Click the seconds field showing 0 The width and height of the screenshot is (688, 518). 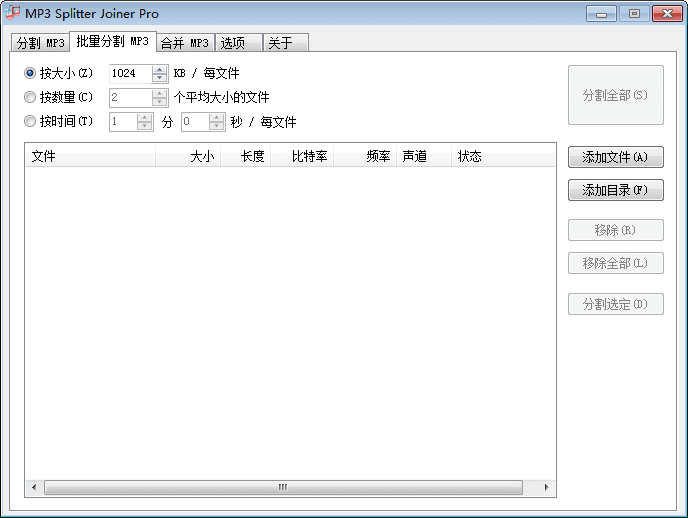(195, 121)
